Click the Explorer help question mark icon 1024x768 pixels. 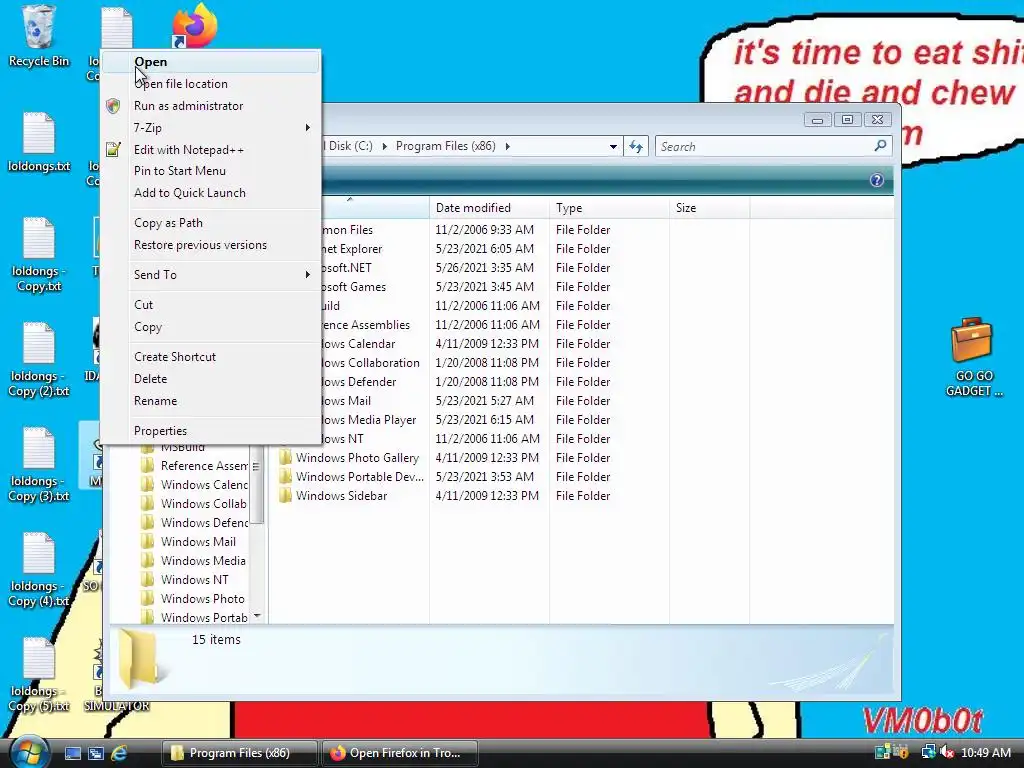876,180
